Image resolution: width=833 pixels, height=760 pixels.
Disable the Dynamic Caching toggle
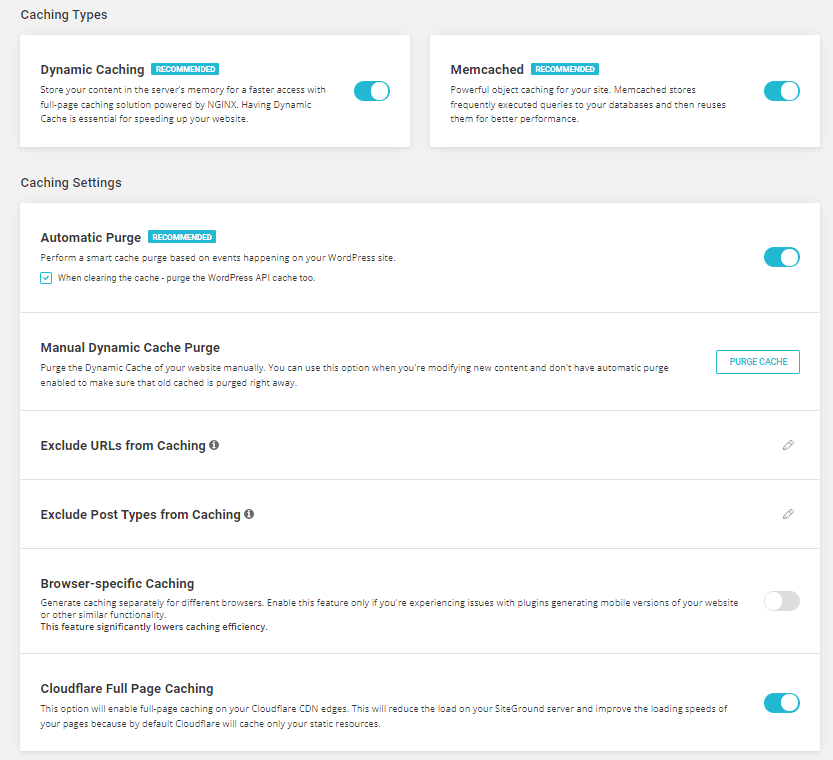tap(372, 91)
